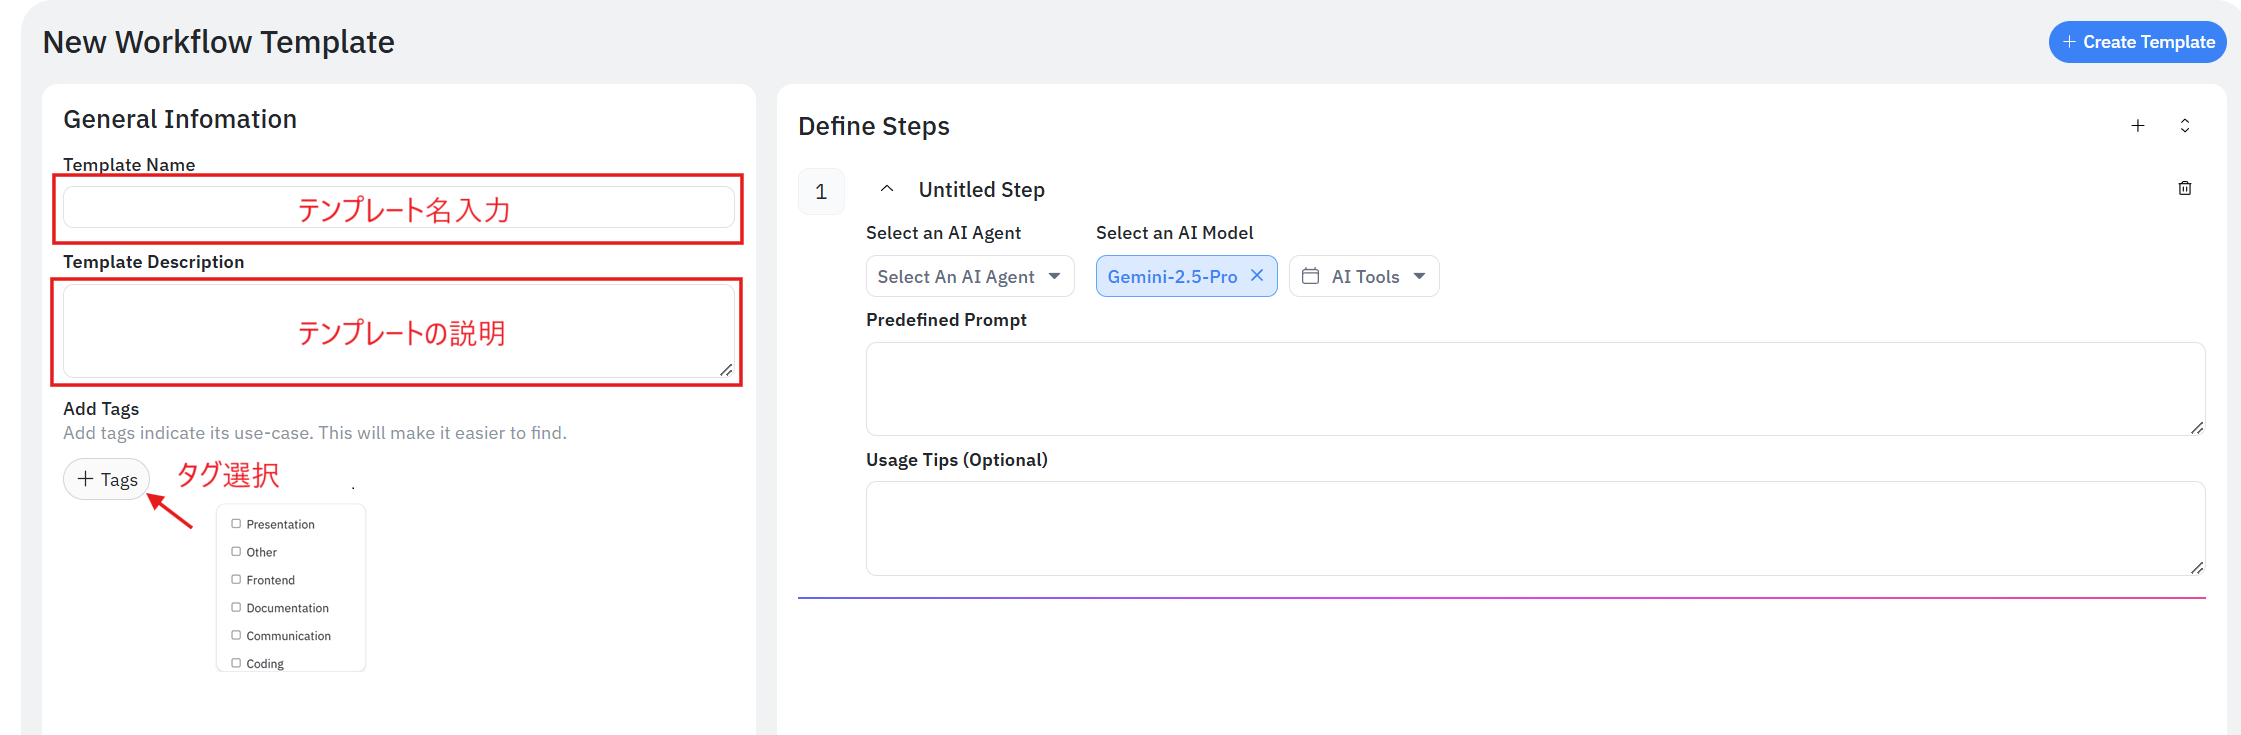
Task: Open the Select An AI Agent dropdown
Action: tap(969, 277)
